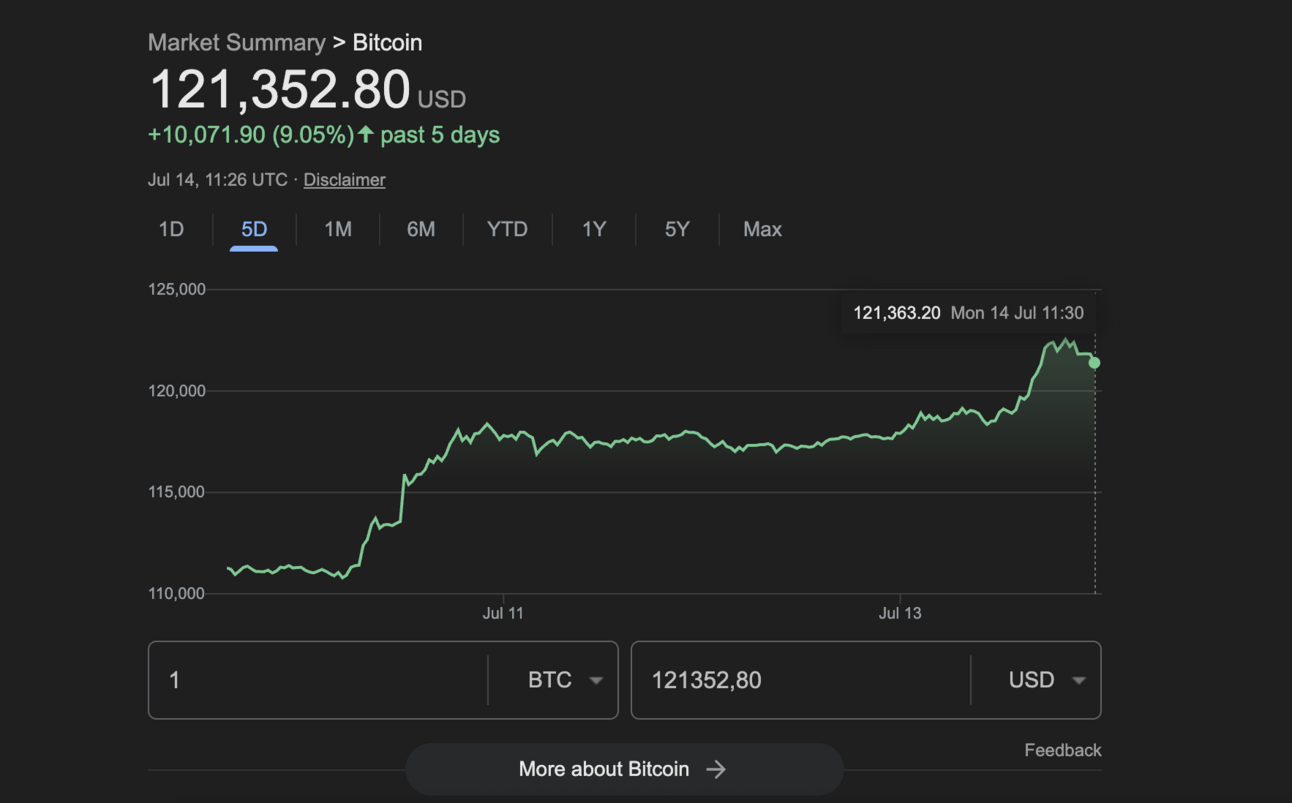This screenshot has height=803, width=1292.
Task: Open More about Bitcoin
Action: click(624, 769)
